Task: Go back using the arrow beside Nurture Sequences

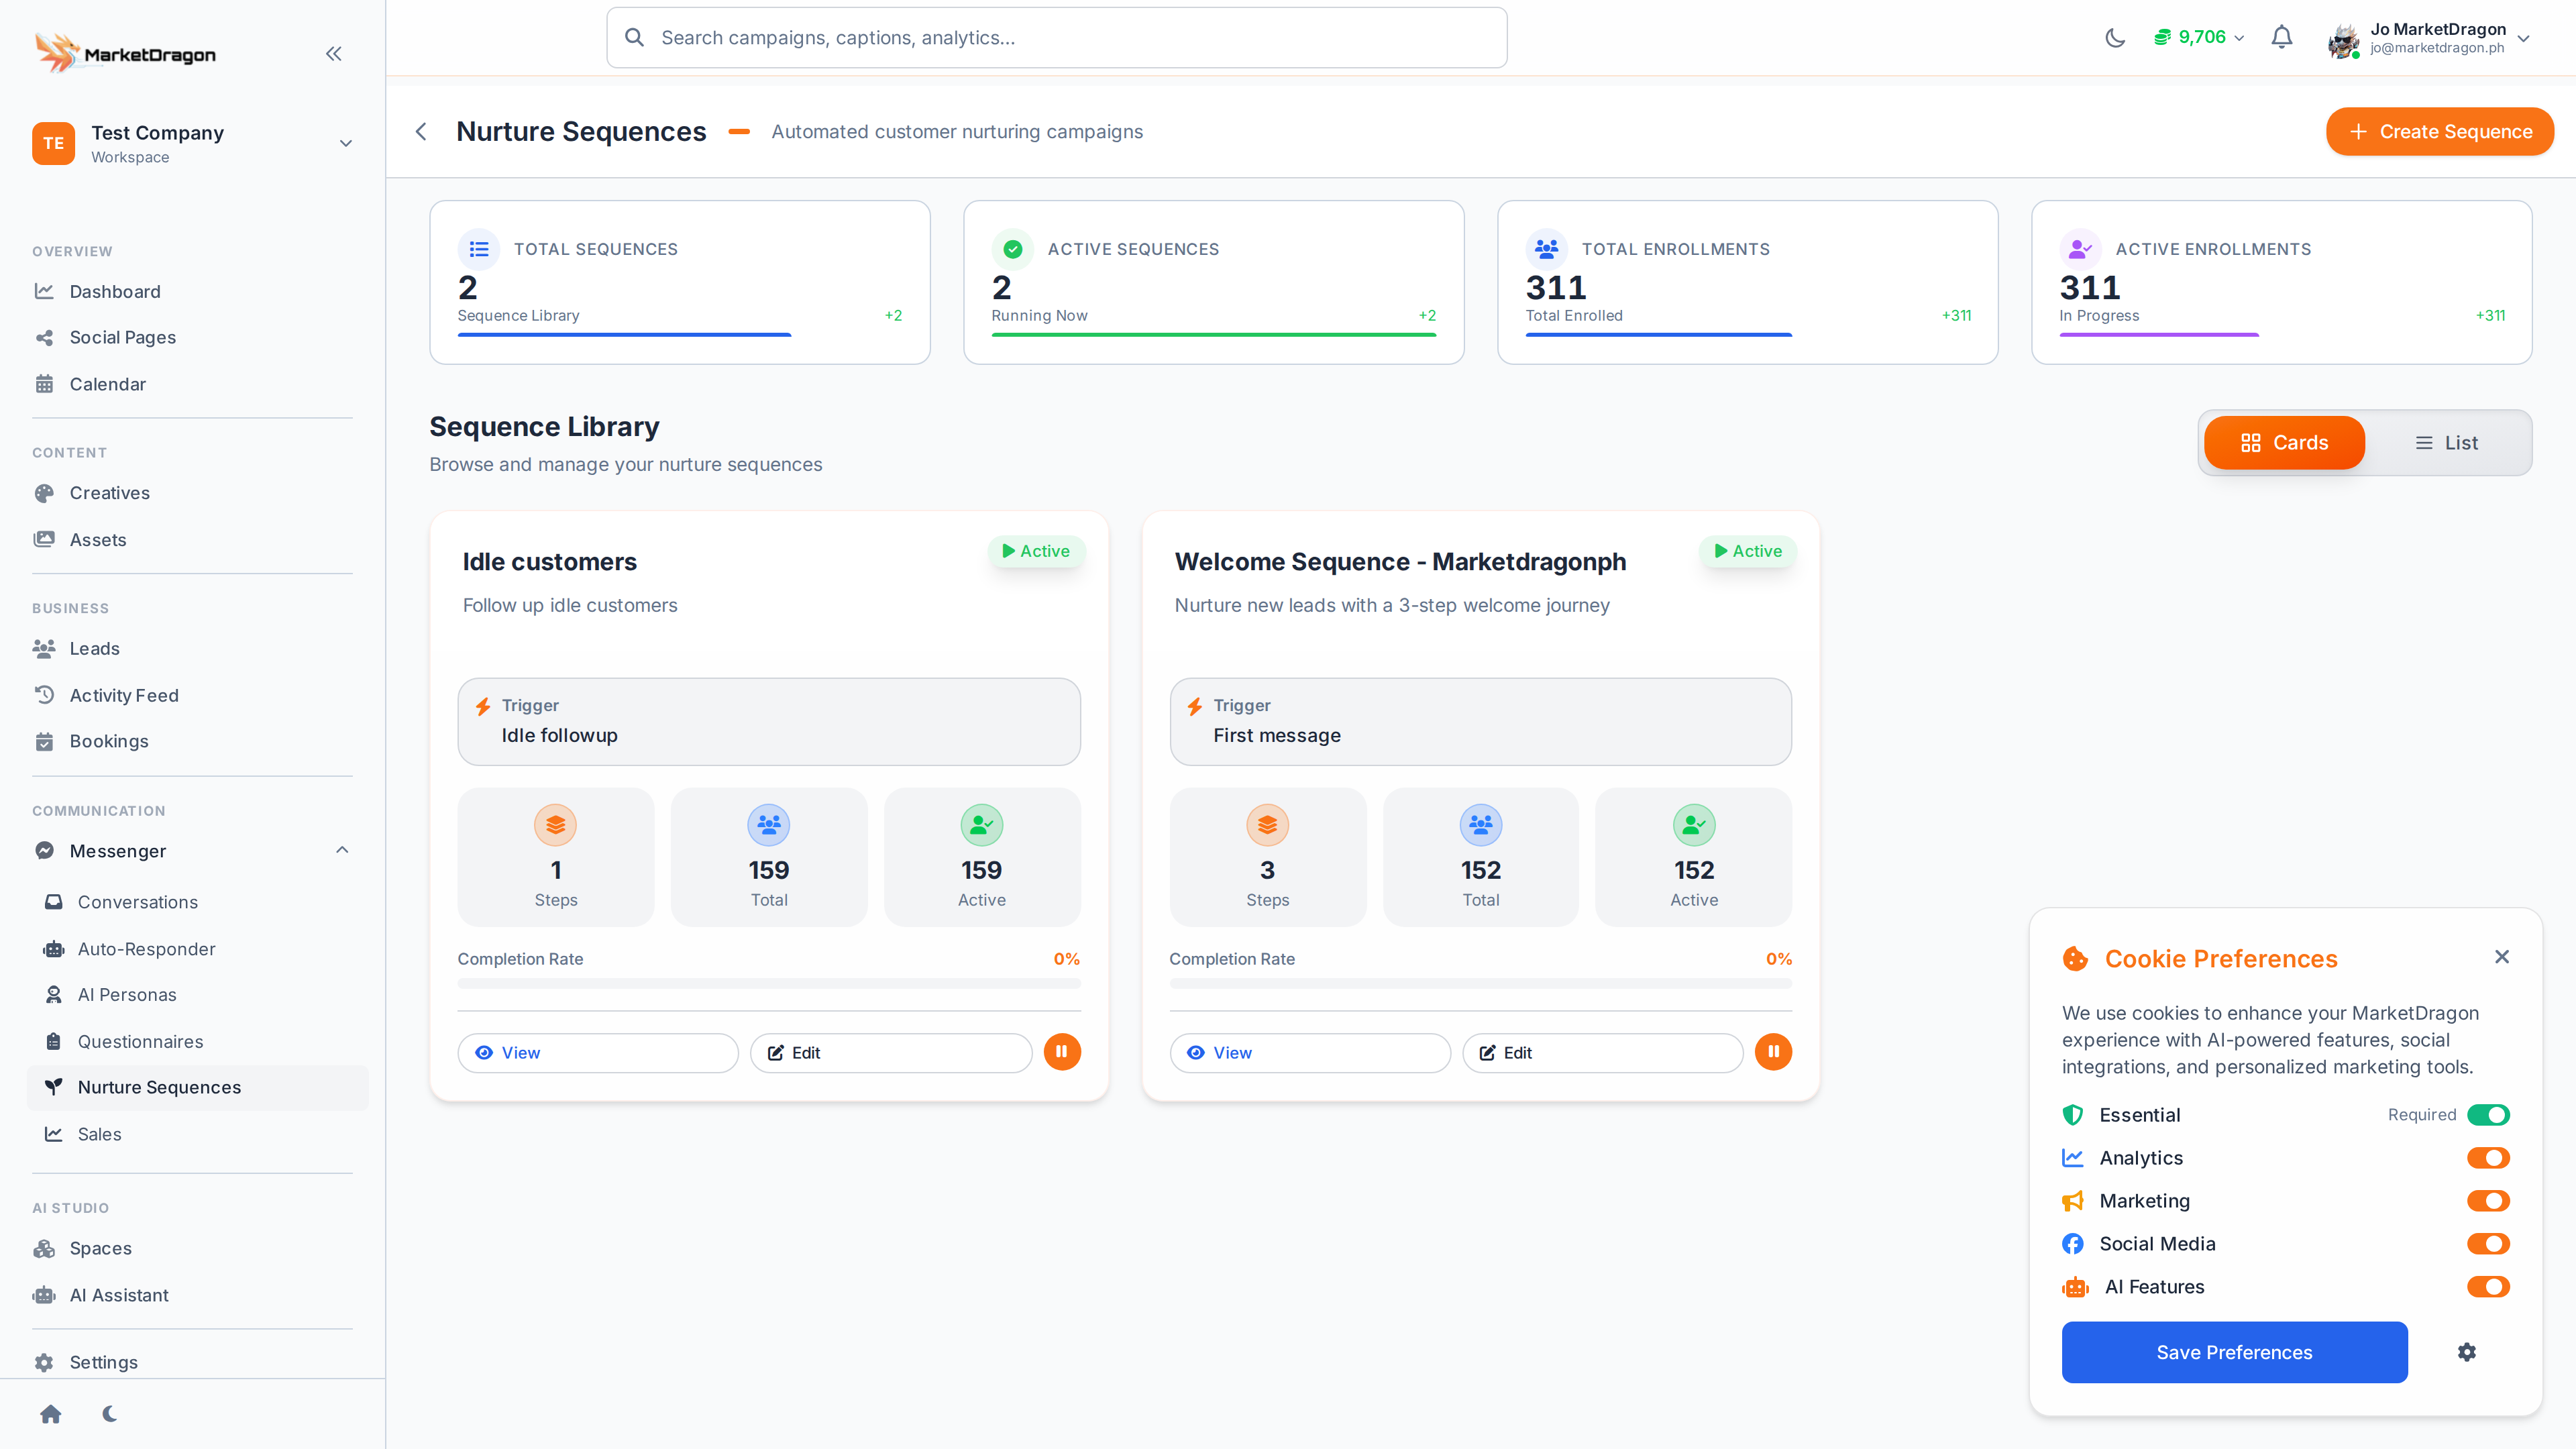Action: click(421, 132)
